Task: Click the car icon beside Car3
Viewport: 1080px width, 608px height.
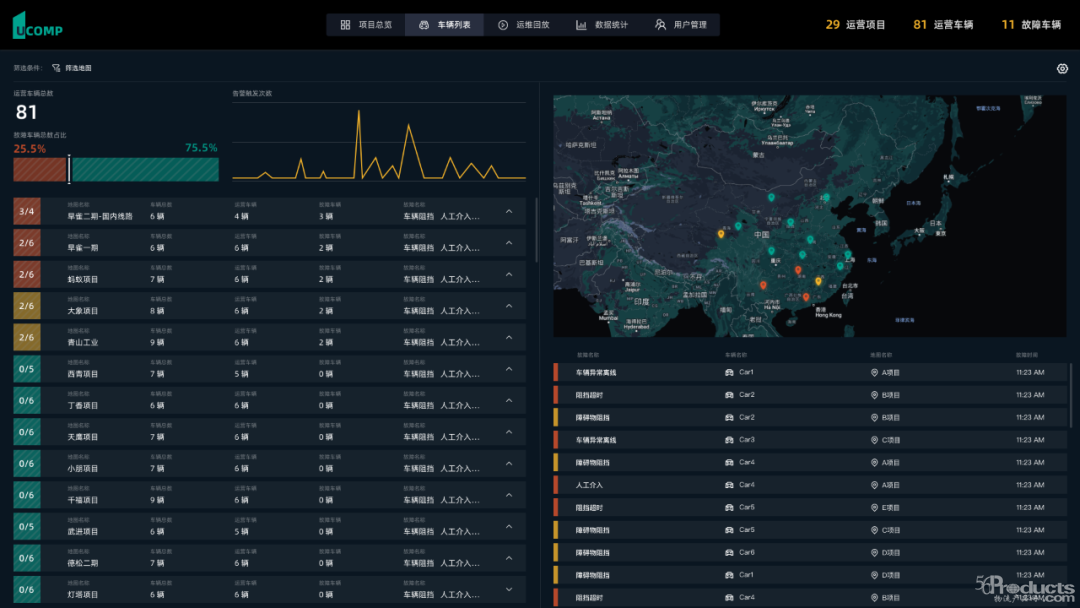Action: (x=729, y=440)
